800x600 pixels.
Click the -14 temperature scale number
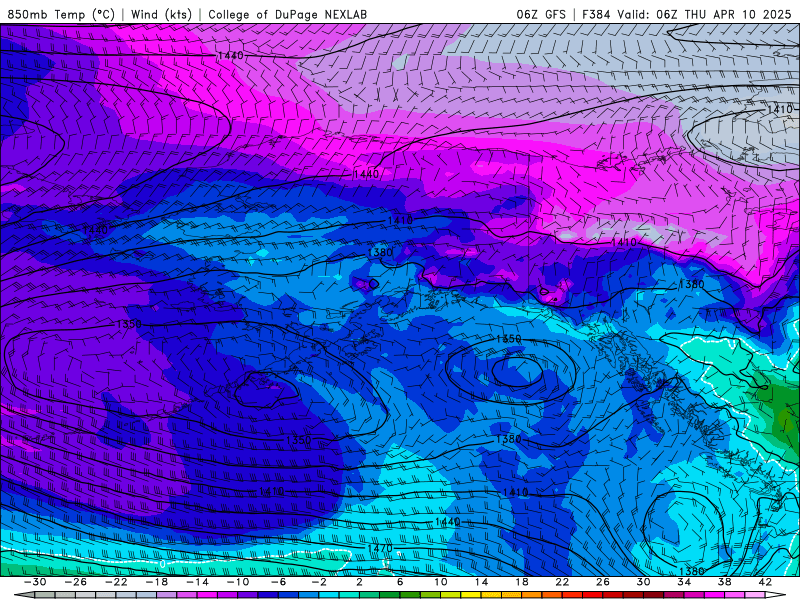click(x=197, y=582)
